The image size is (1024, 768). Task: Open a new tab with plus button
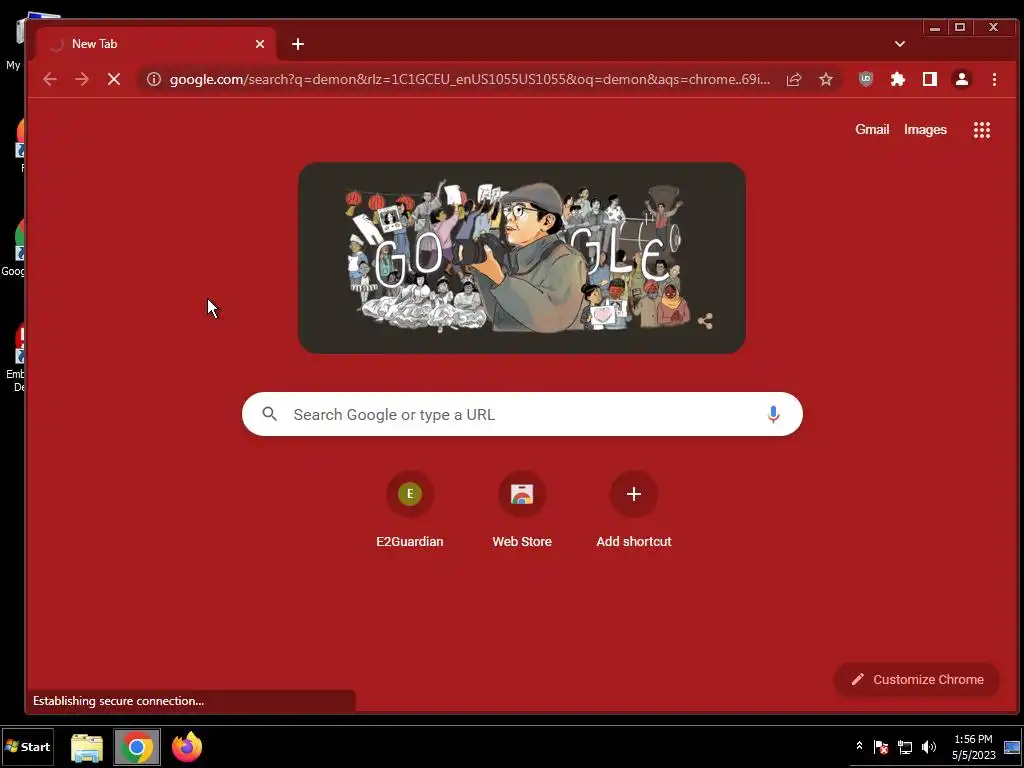point(298,44)
